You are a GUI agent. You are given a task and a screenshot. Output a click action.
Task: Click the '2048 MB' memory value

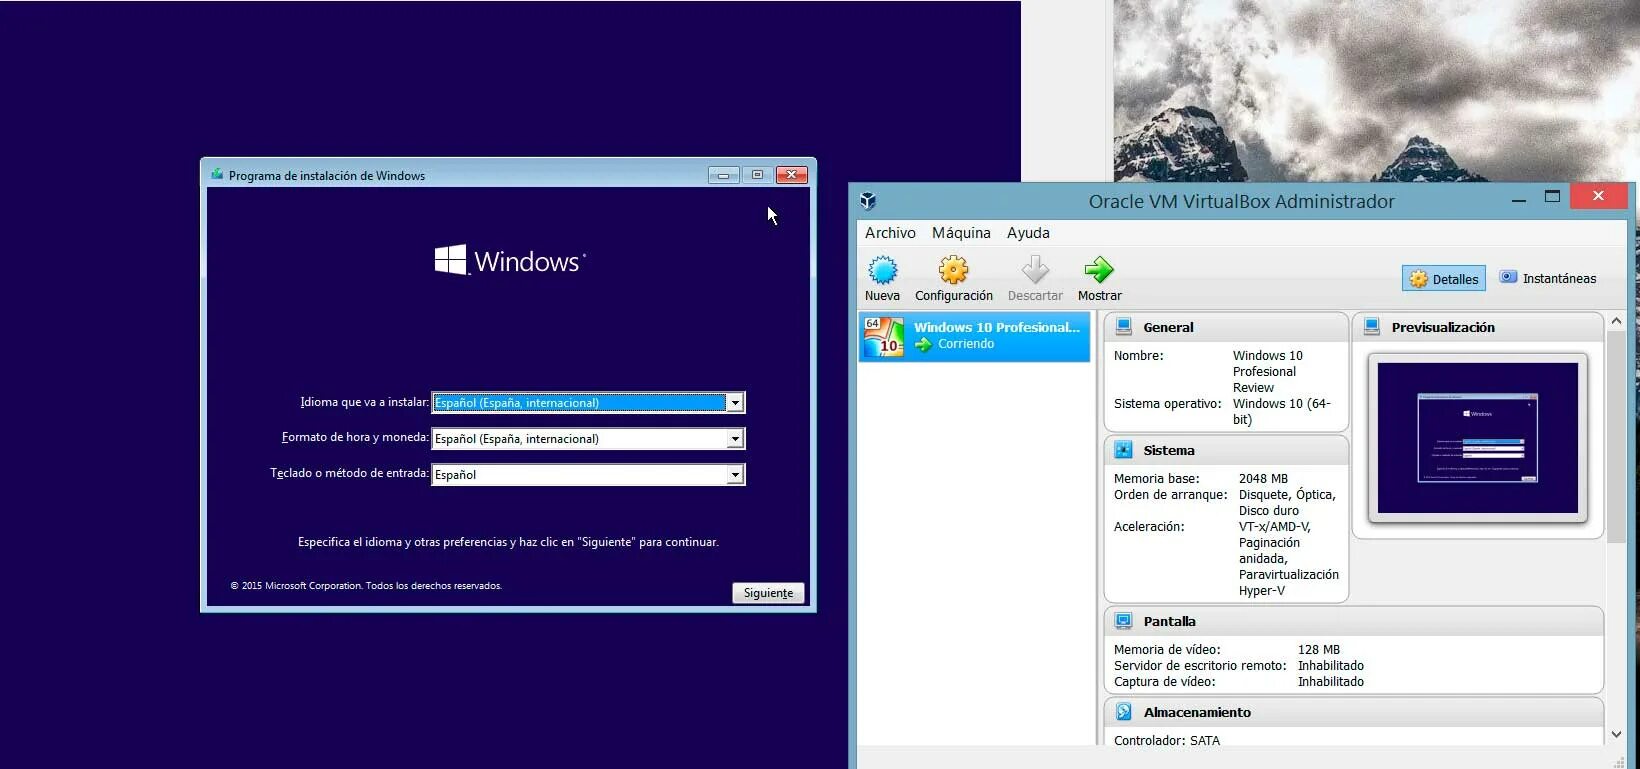tap(1263, 479)
